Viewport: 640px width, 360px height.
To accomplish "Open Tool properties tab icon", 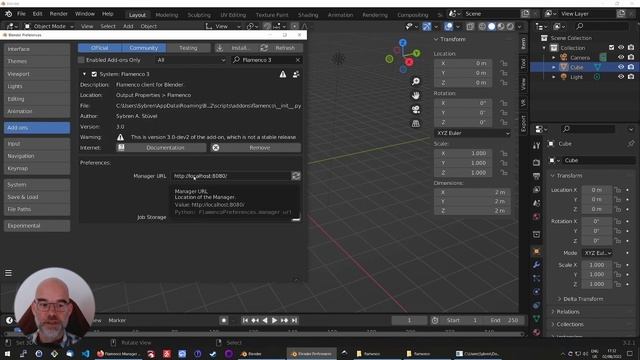I will (536, 146).
